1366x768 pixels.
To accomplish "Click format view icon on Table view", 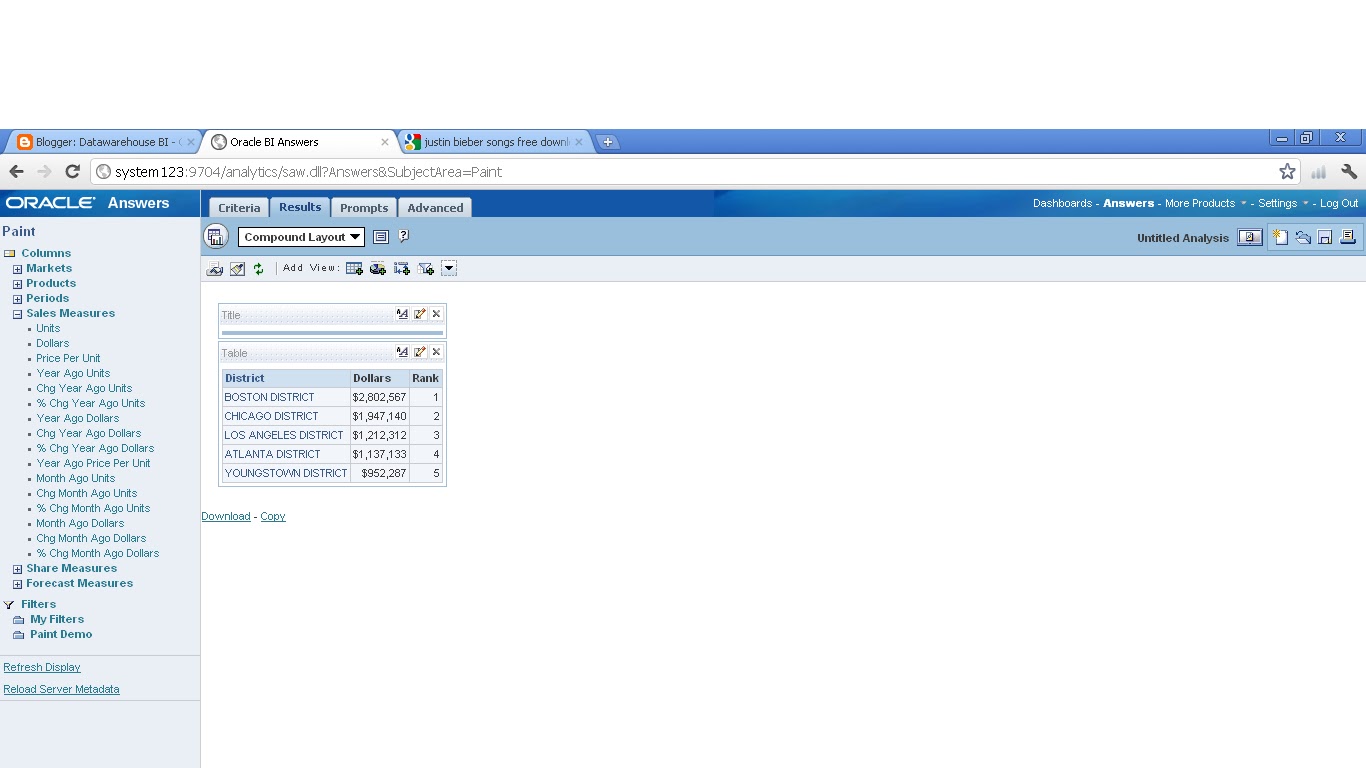I will 402,352.
